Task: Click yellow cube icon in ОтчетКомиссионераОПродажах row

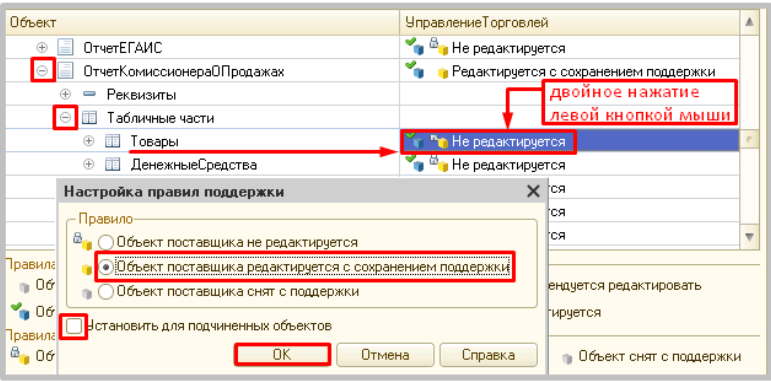Action: (443, 73)
